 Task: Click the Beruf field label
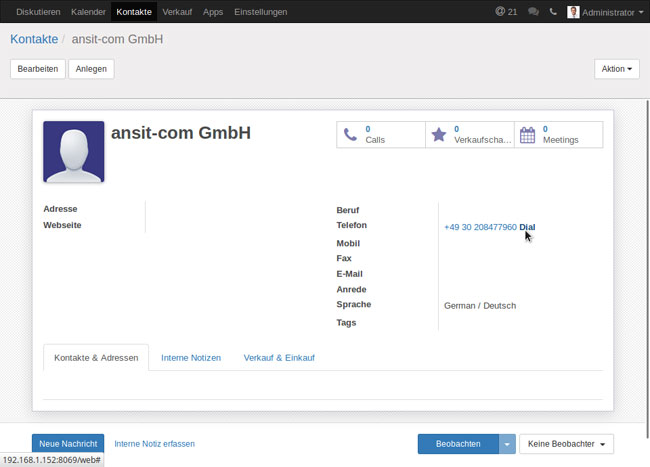pyautogui.click(x=348, y=210)
